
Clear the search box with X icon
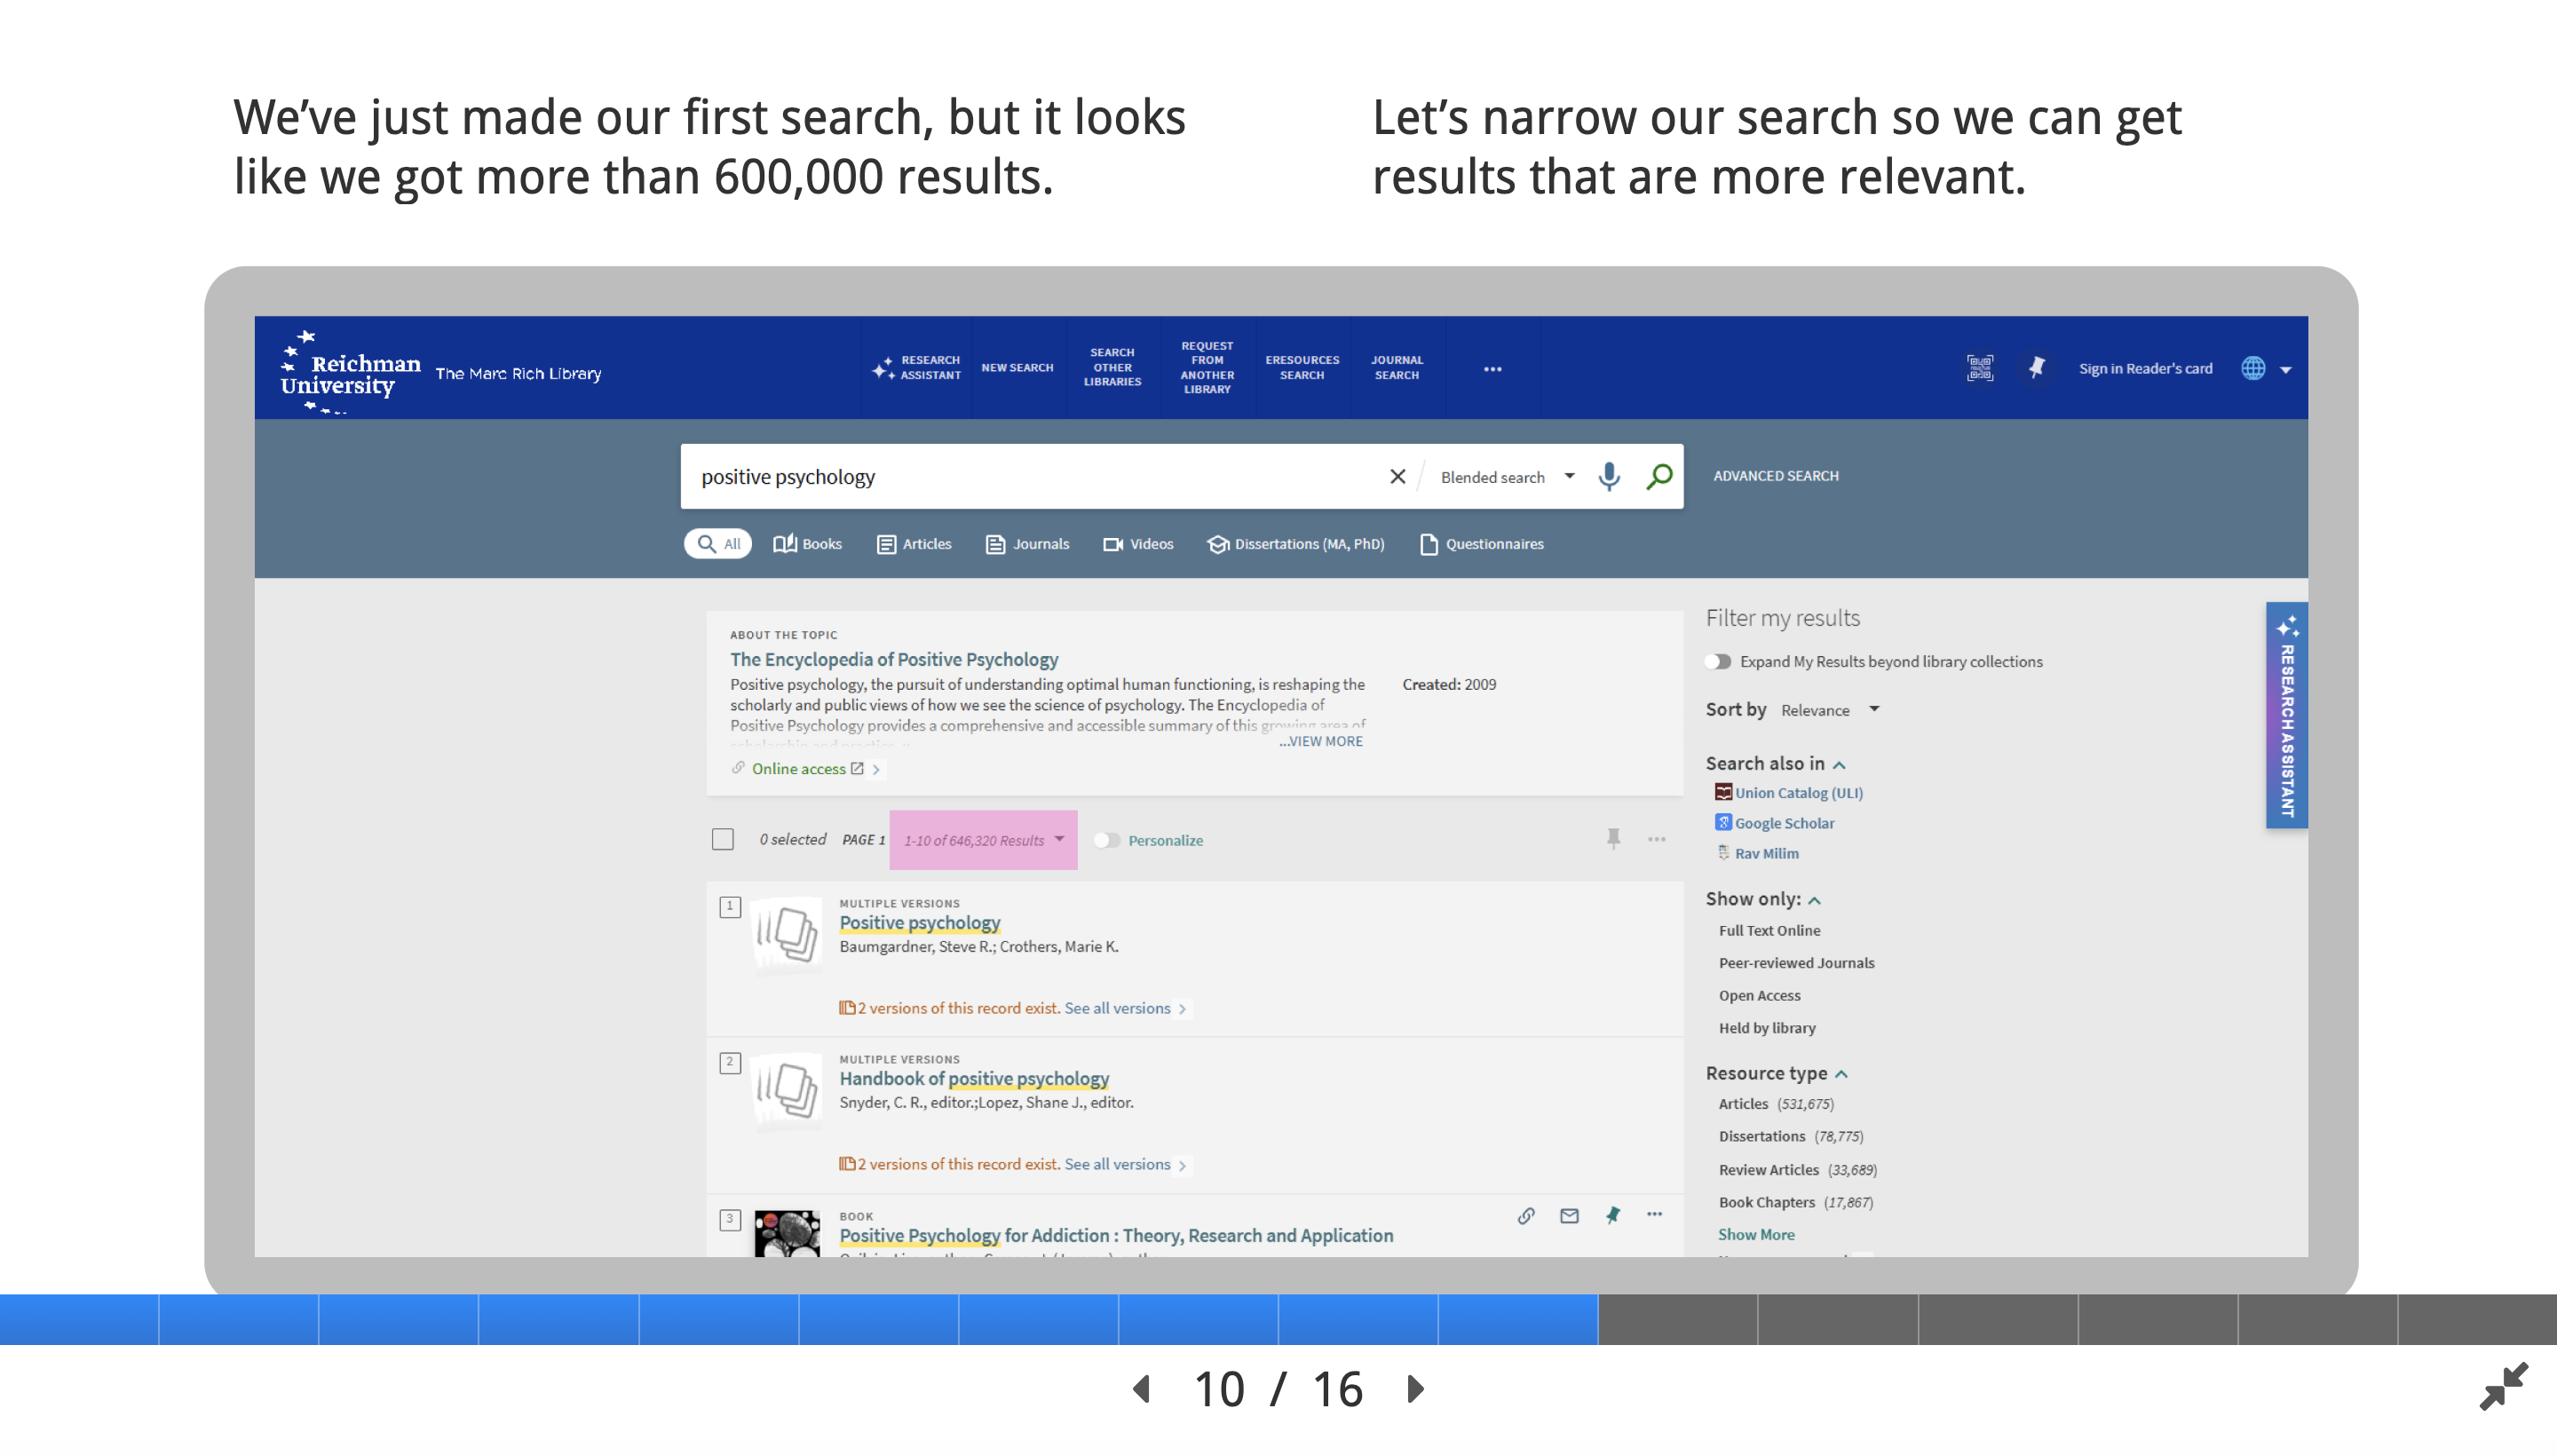(x=1397, y=476)
